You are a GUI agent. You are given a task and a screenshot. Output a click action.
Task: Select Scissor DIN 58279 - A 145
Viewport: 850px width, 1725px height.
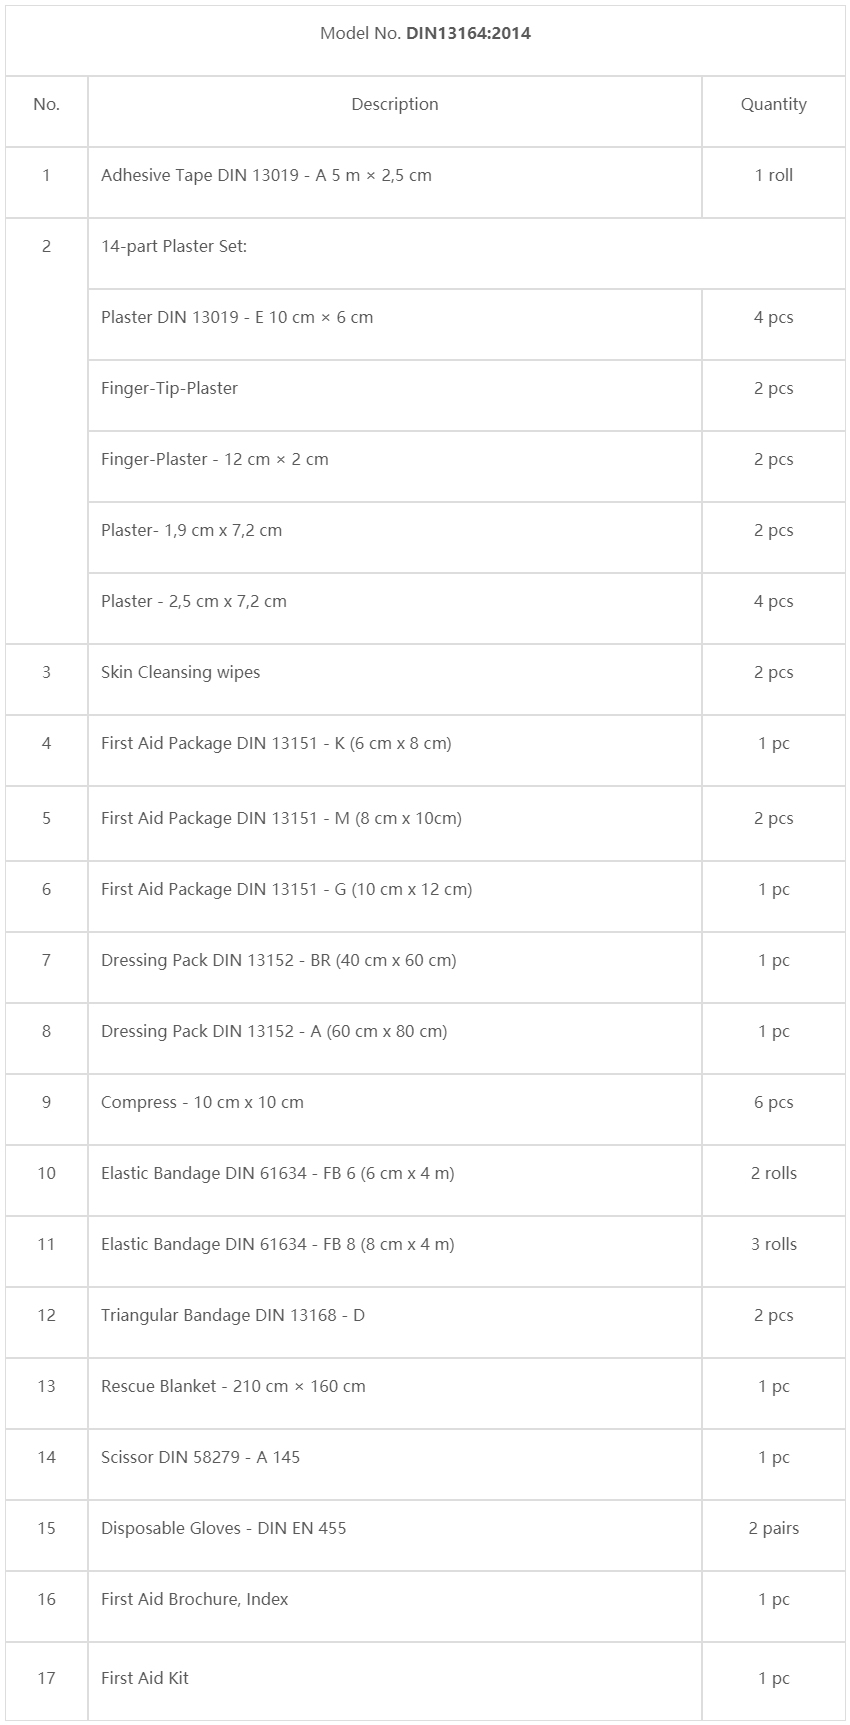click(200, 1457)
